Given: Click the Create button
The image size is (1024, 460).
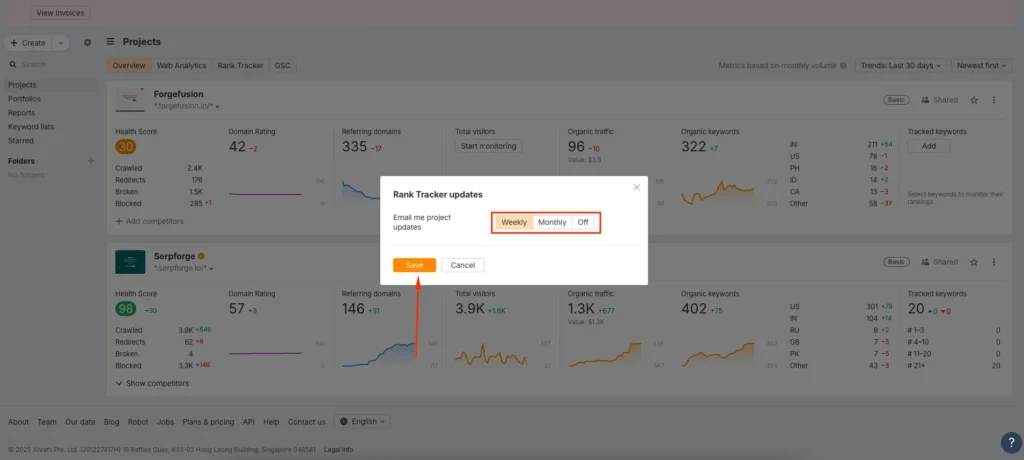Looking at the screenshot, I should 28,43.
